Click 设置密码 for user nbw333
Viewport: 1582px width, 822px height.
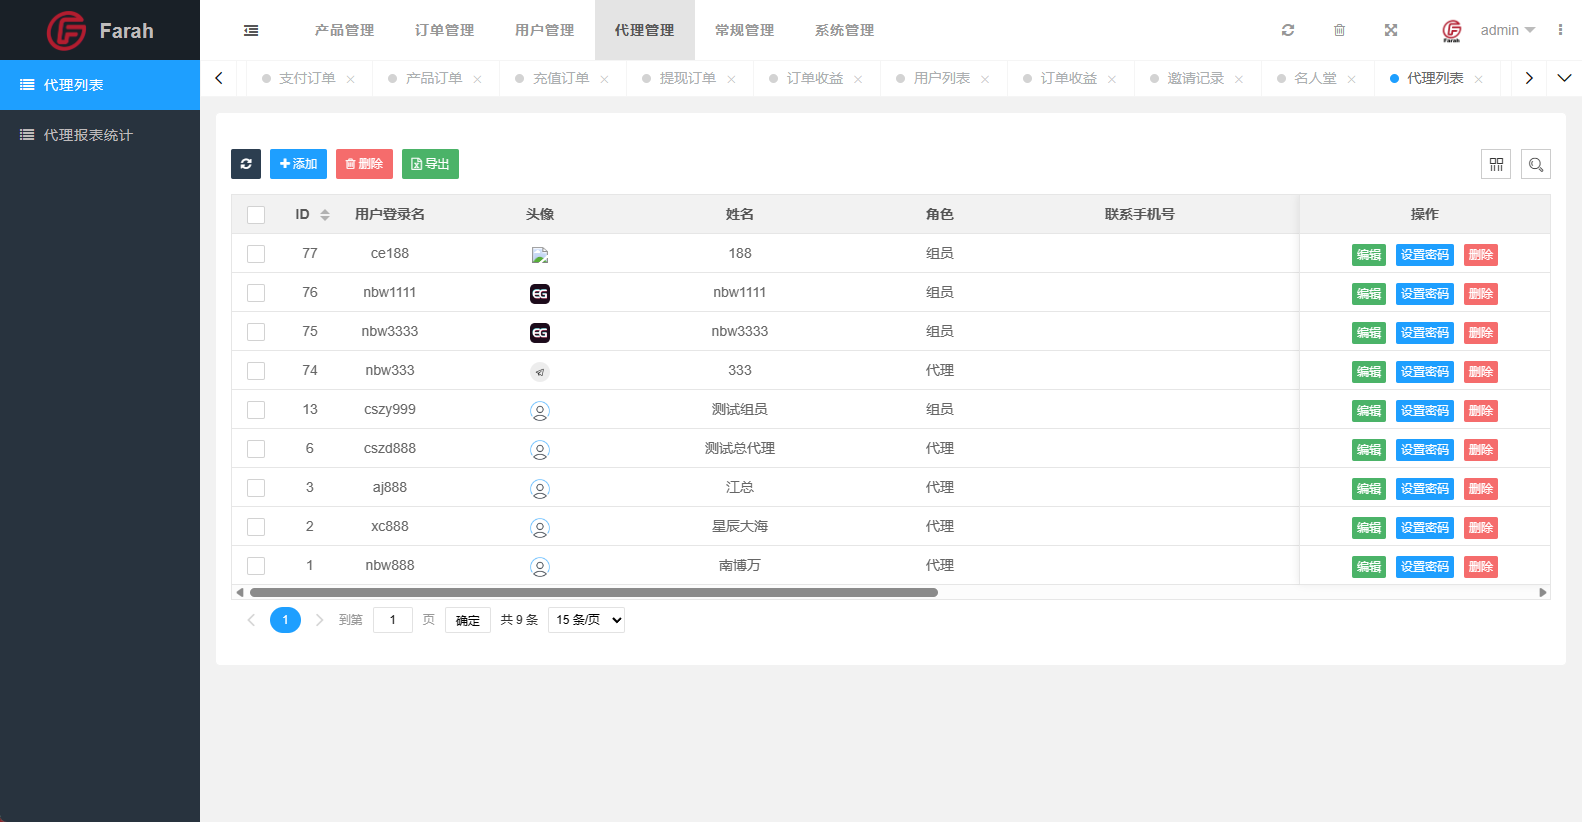[x=1424, y=372]
